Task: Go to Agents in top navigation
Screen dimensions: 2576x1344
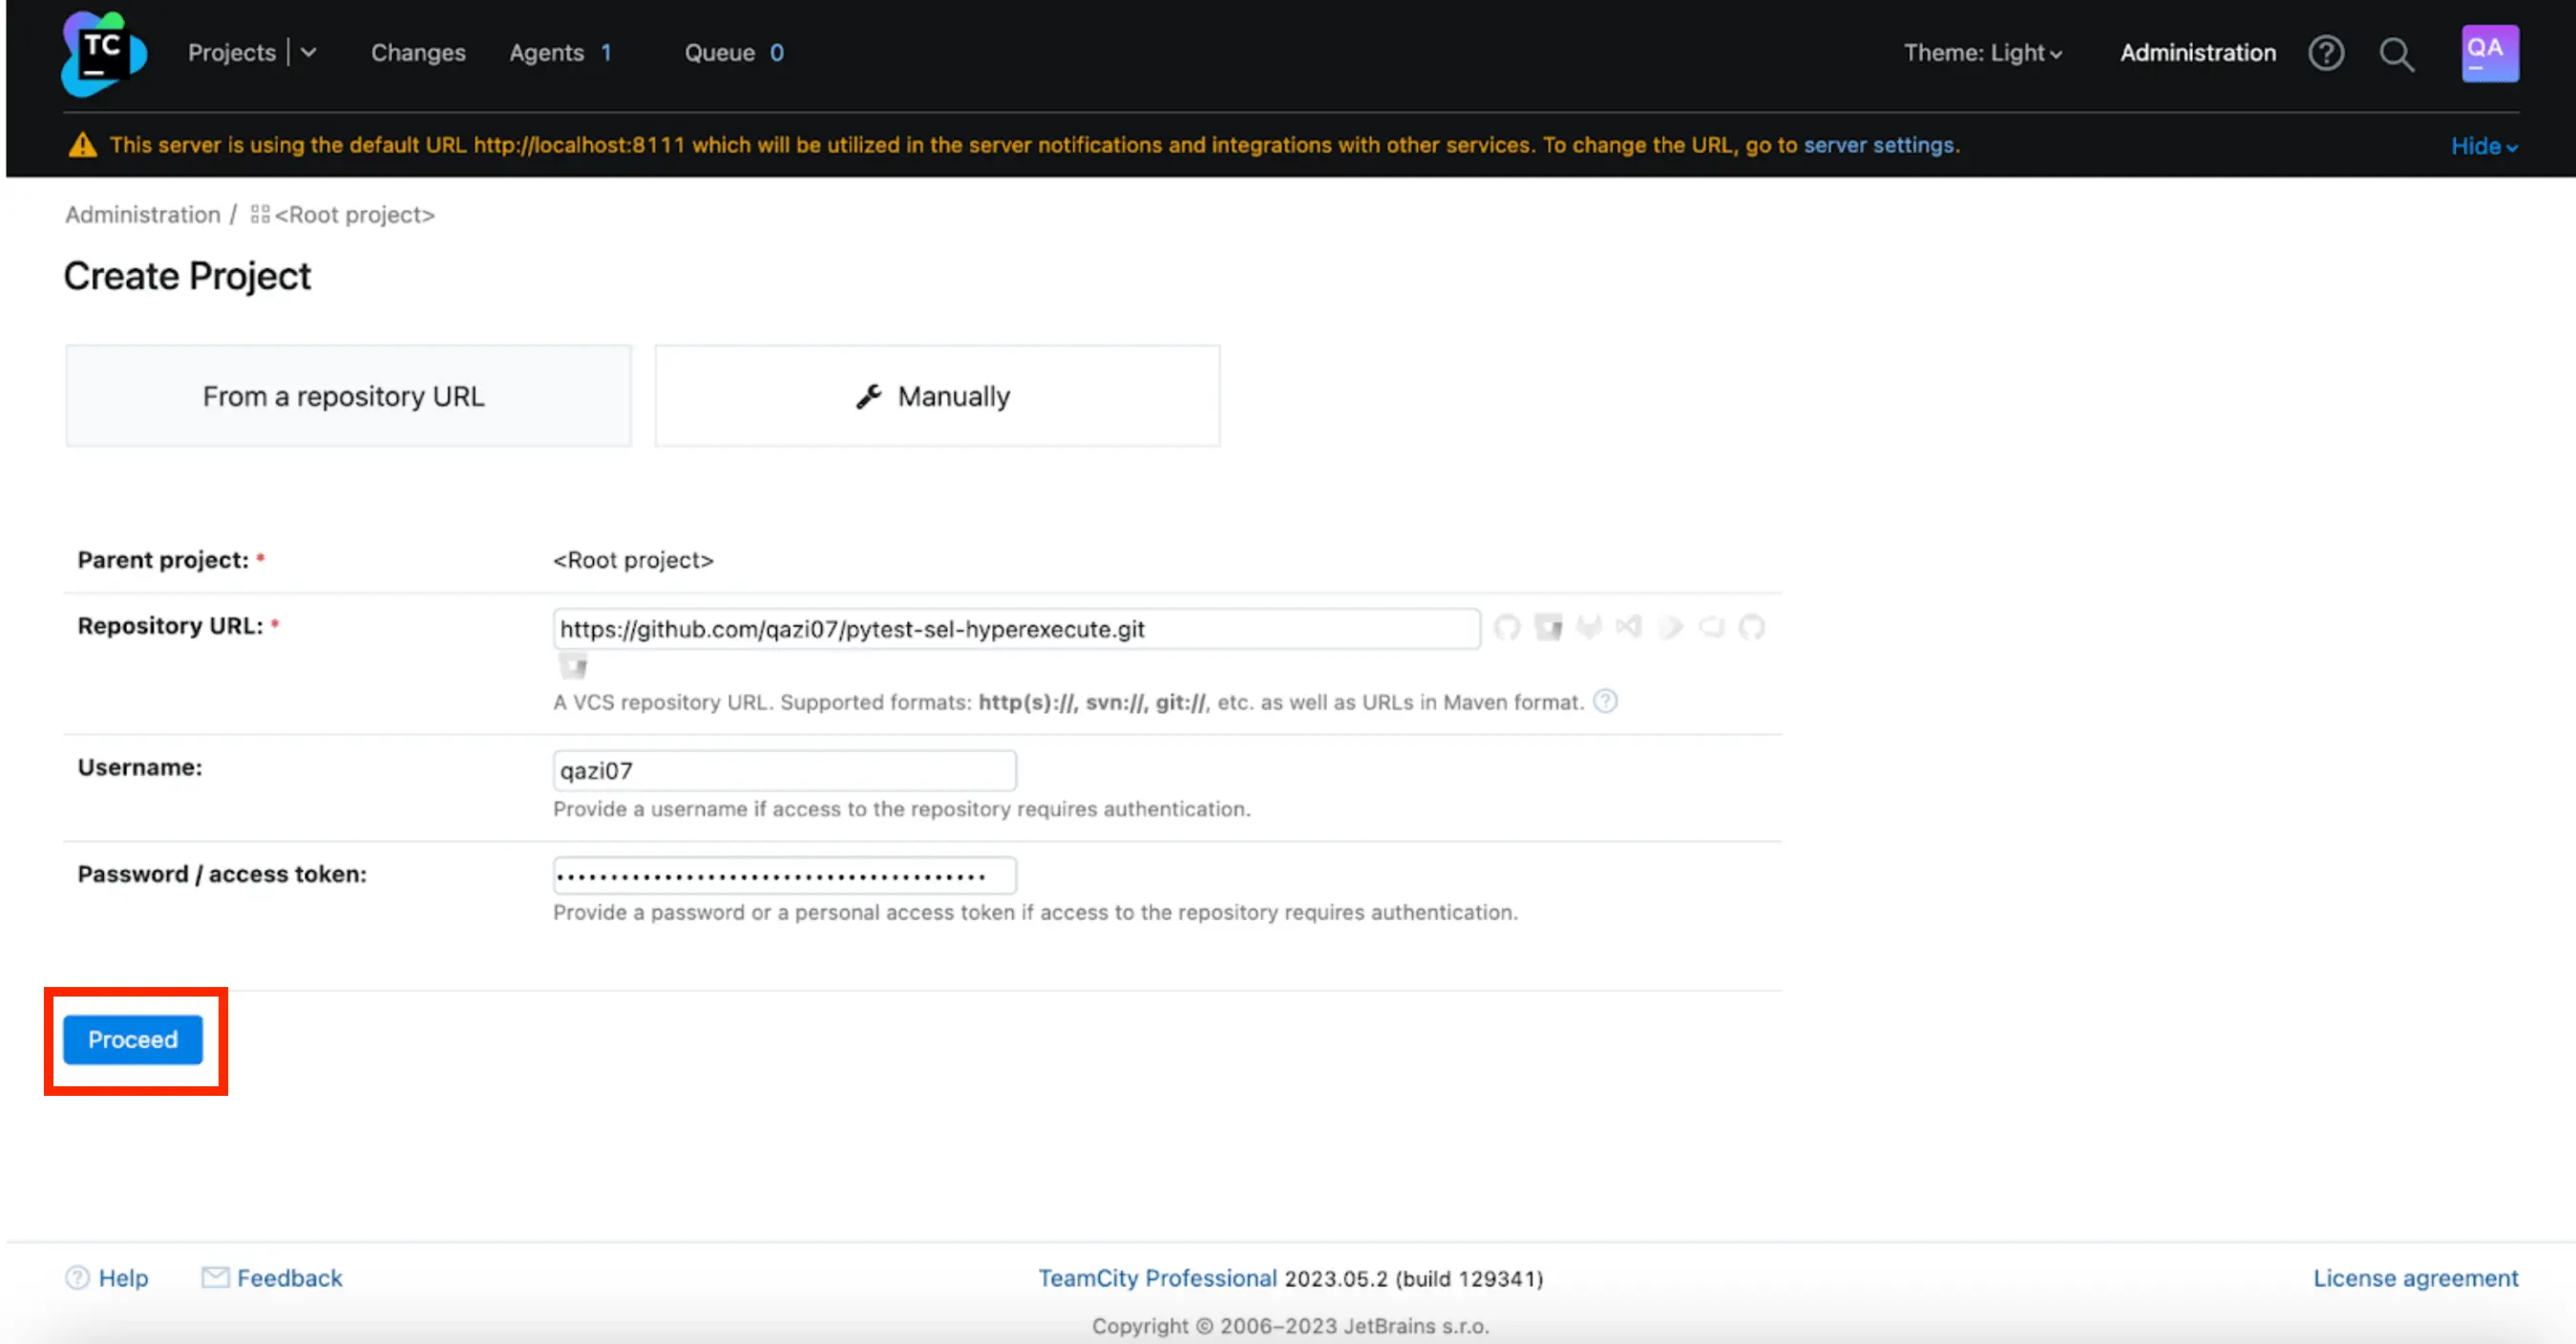Action: pos(546,53)
